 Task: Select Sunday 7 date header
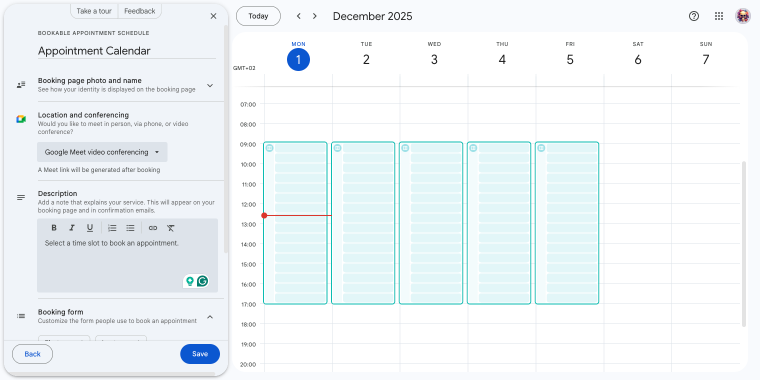pos(706,60)
